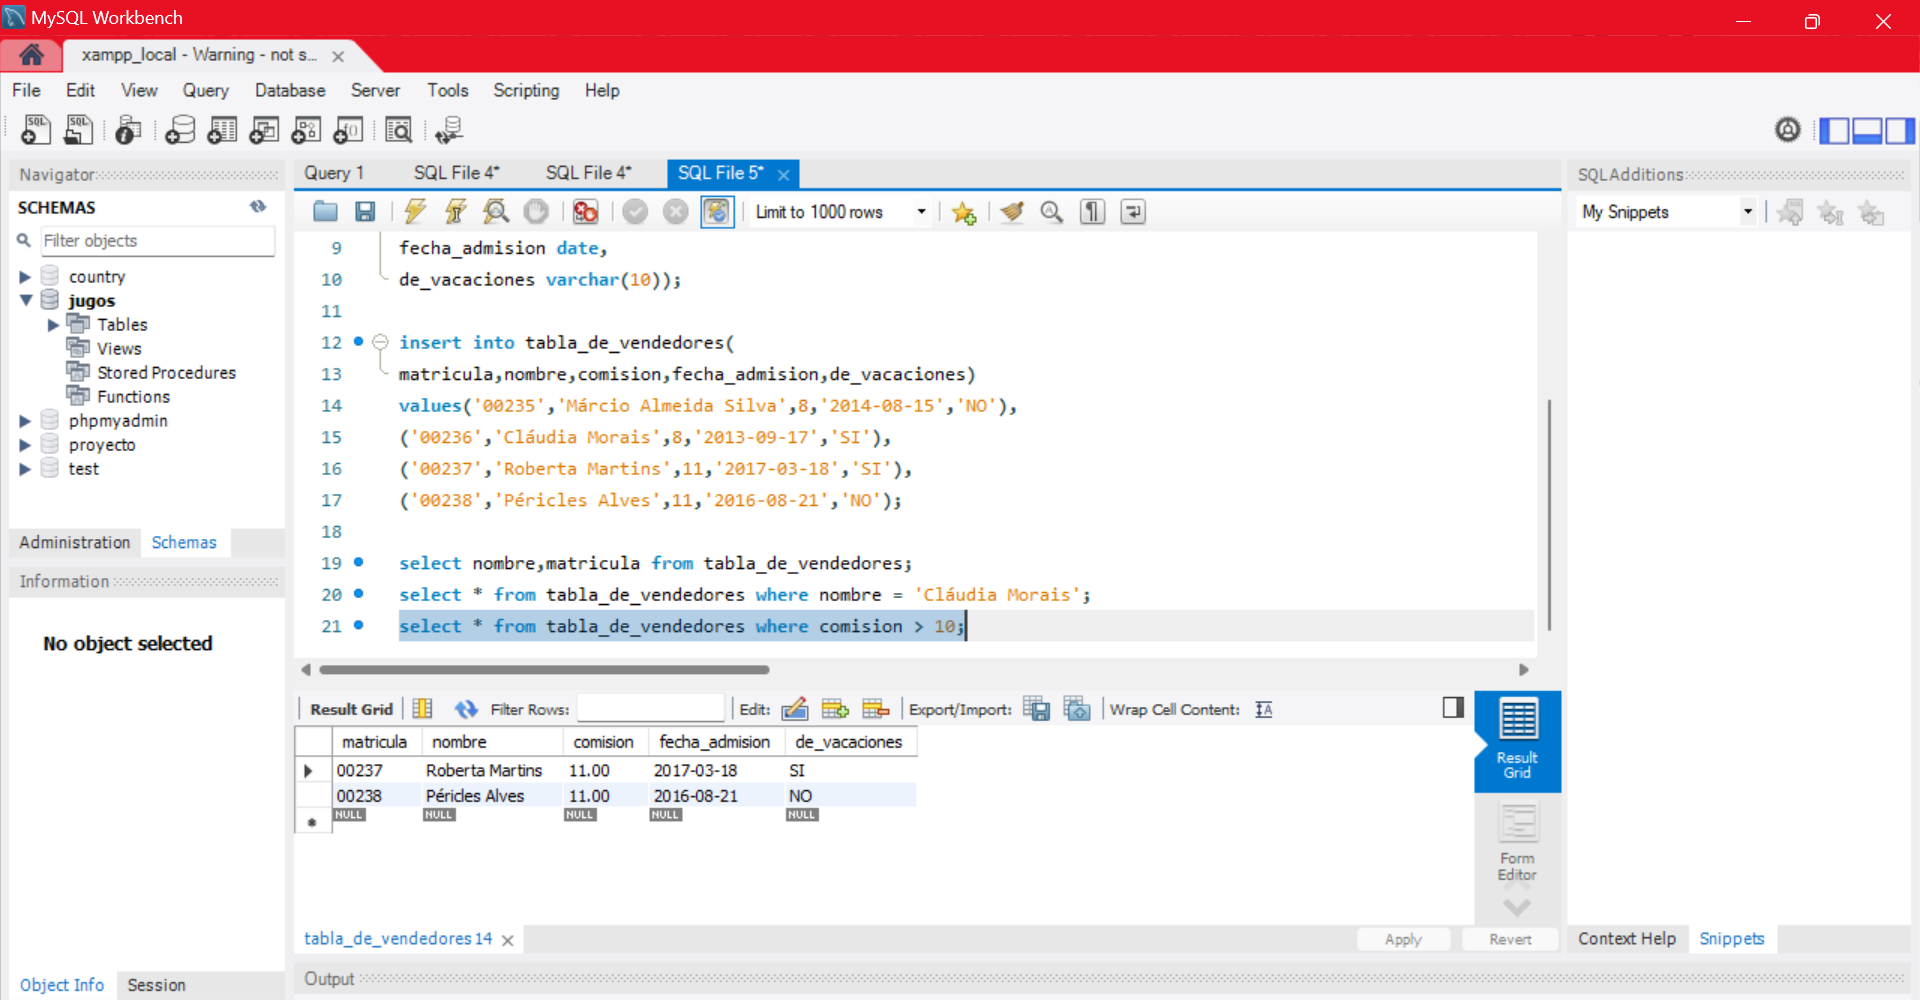The width and height of the screenshot is (1920, 1000).
Task: Commit transaction checkmark icon
Action: coord(635,211)
